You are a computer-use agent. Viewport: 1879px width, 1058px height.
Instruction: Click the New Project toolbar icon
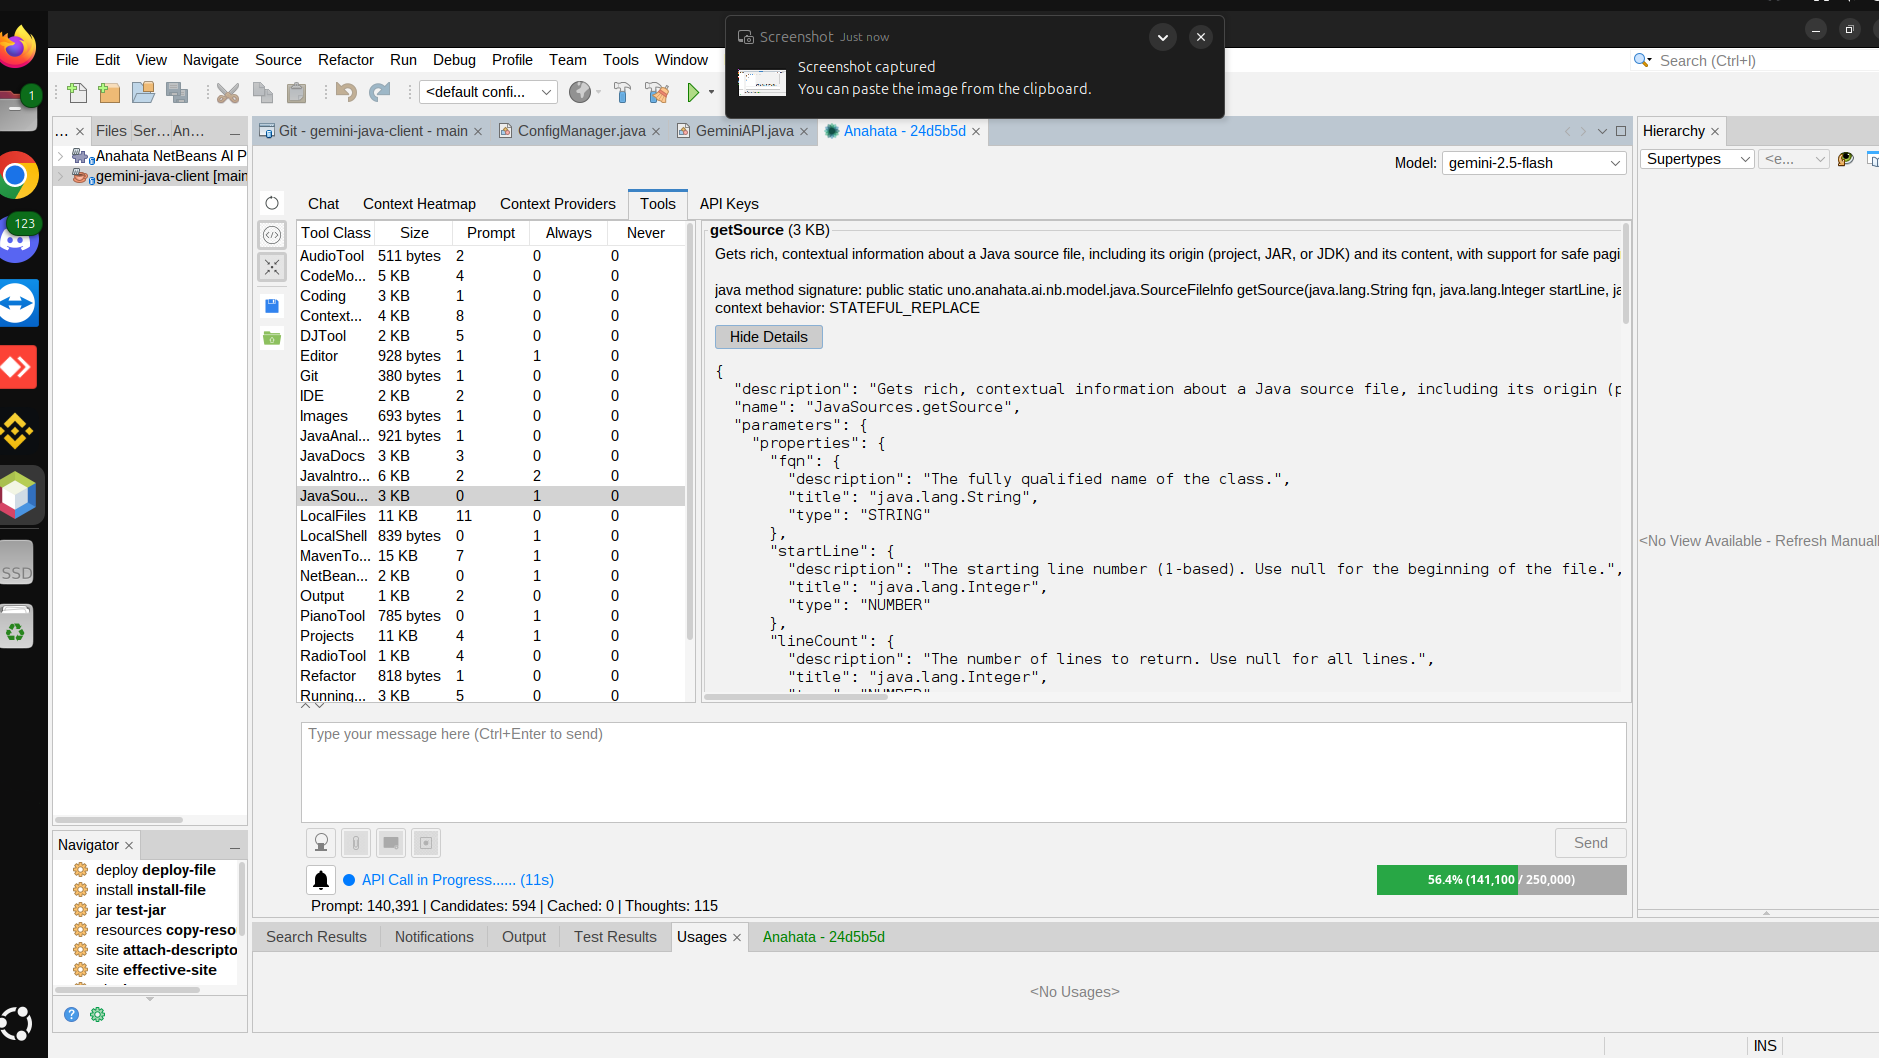pyautogui.click(x=110, y=93)
